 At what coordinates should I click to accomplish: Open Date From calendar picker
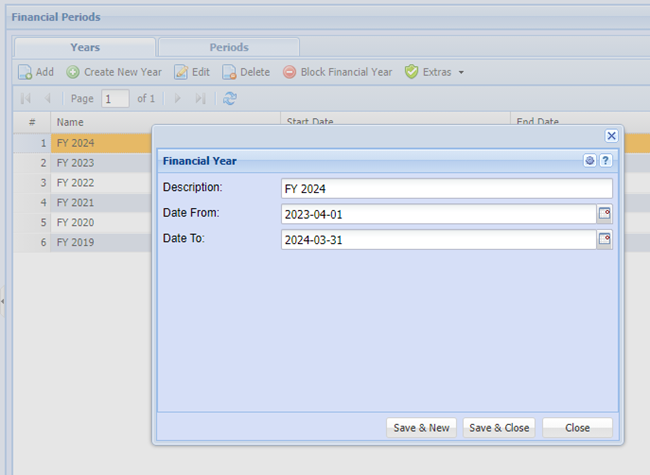[x=604, y=214]
